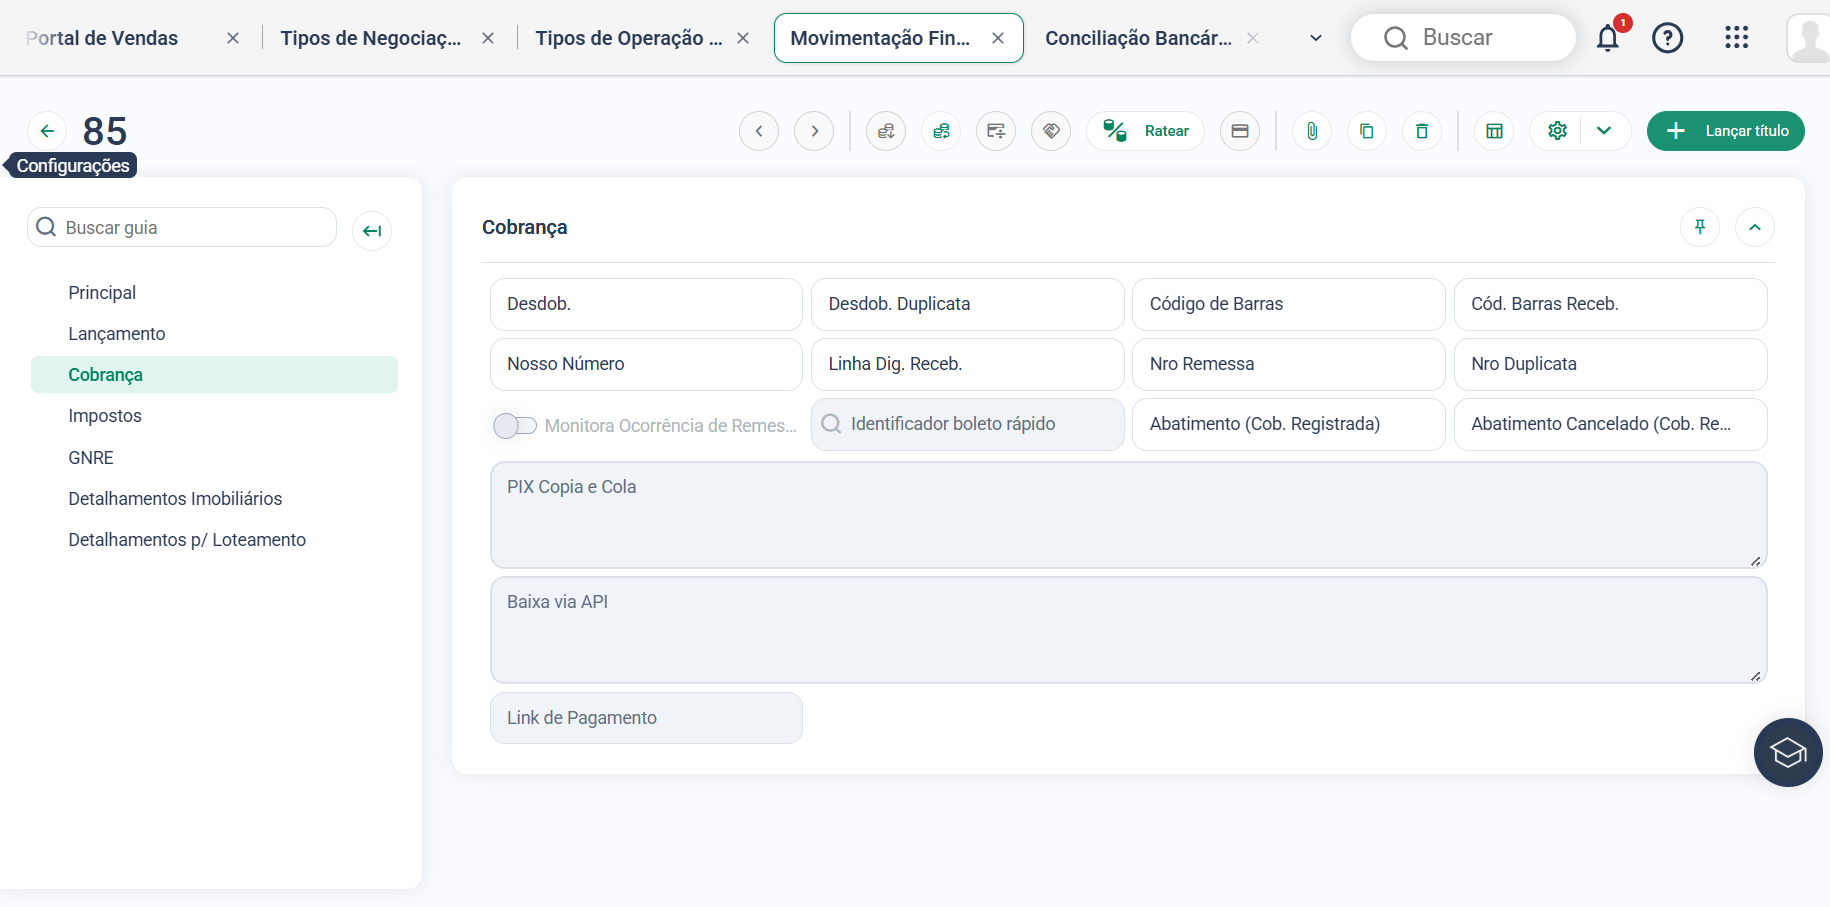Click the Lançar título button
The width and height of the screenshot is (1830, 907).
click(x=1726, y=131)
